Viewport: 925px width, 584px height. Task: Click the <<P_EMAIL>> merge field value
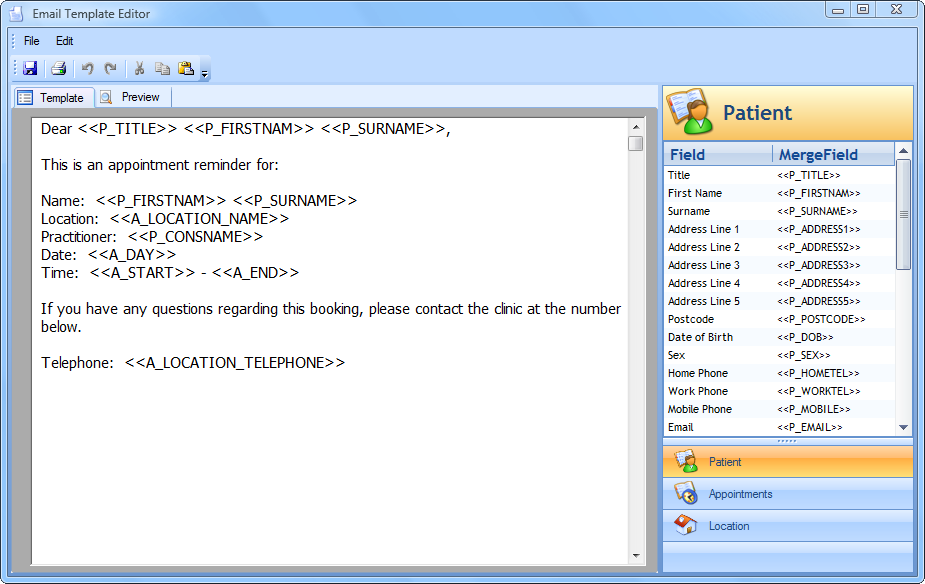coord(809,427)
